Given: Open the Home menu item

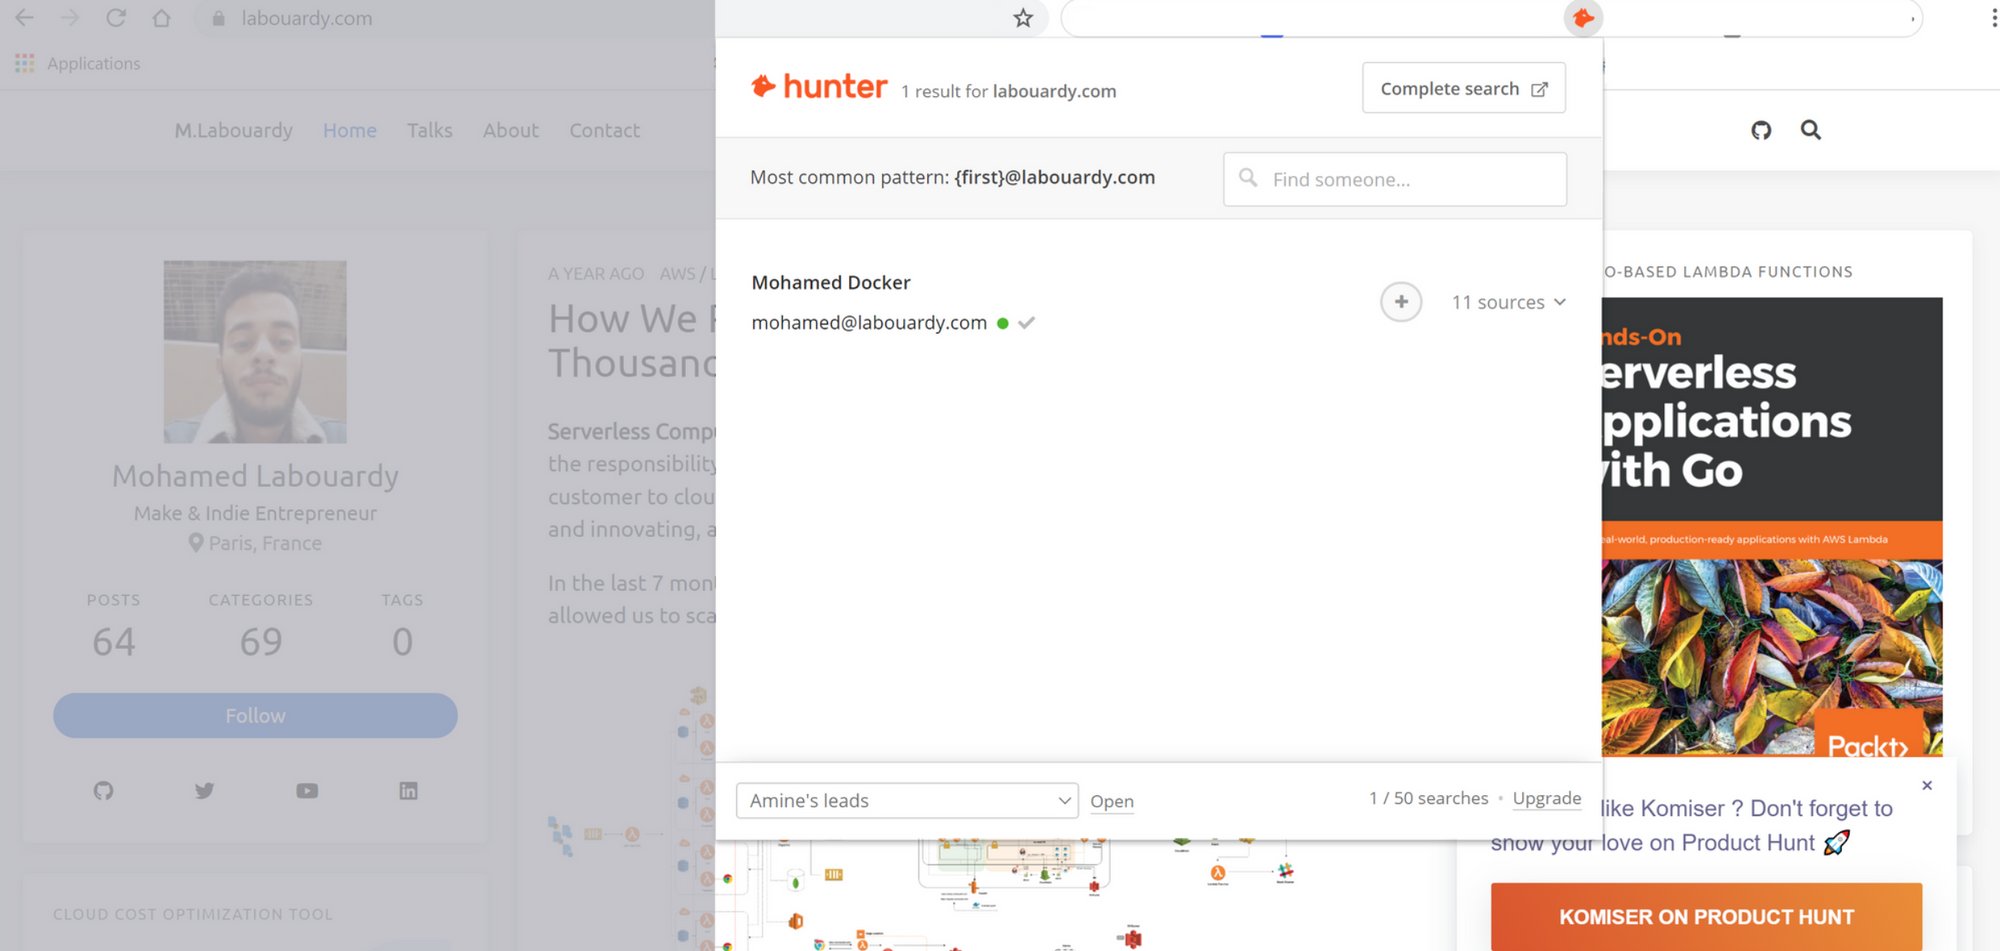Looking at the screenshot, I should [x=350, y=130].
